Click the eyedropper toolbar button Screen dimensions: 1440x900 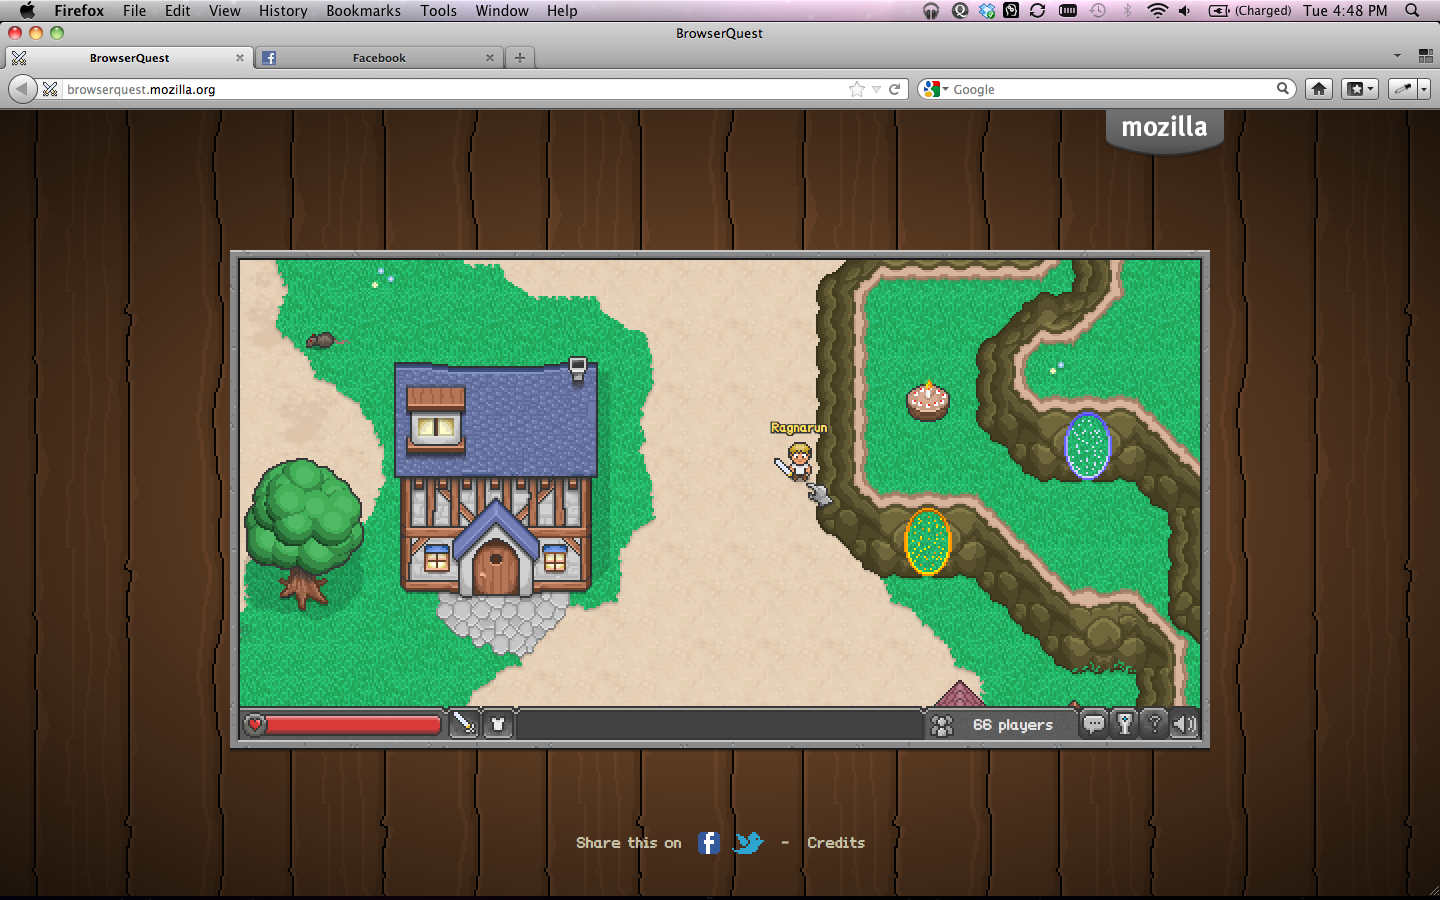coord(1403,89)
